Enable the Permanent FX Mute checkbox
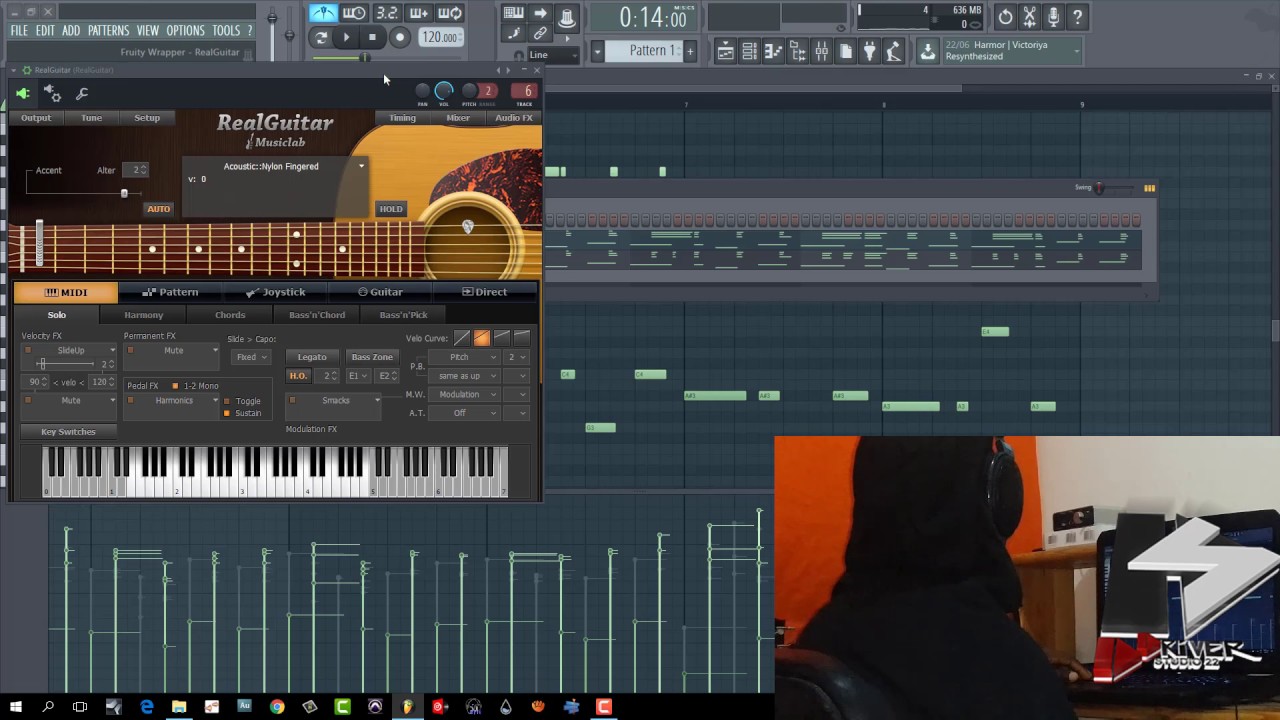This screenshot has width=1280, height=720. tap(130, 351)
